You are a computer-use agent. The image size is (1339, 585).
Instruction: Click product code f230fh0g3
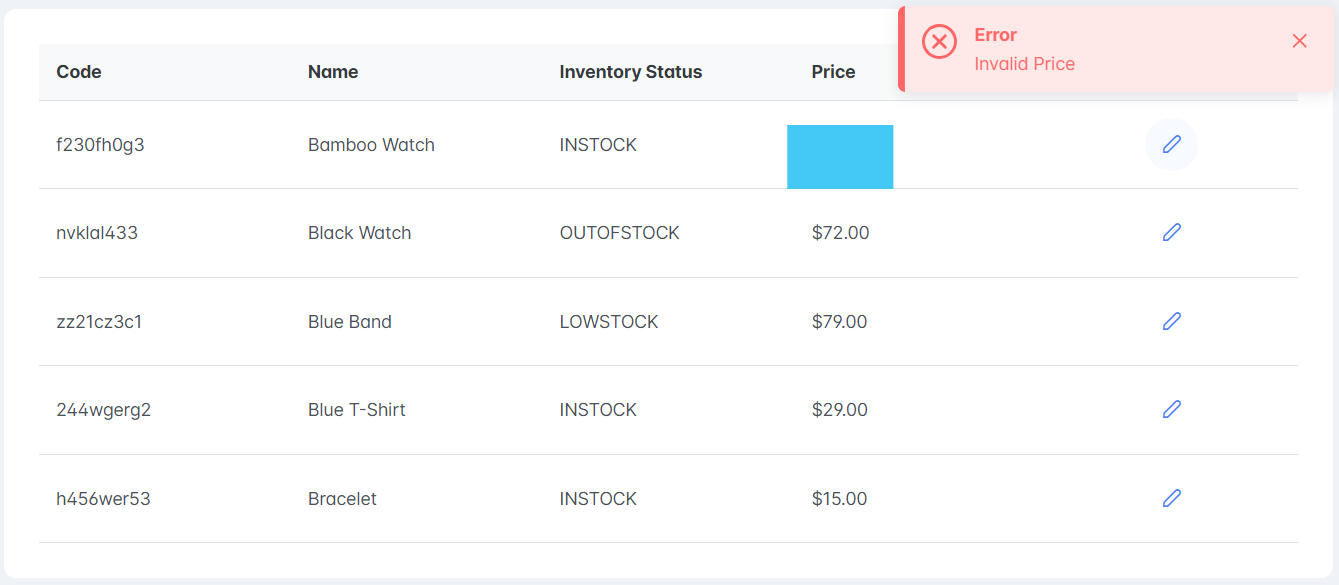pos(100,145)
